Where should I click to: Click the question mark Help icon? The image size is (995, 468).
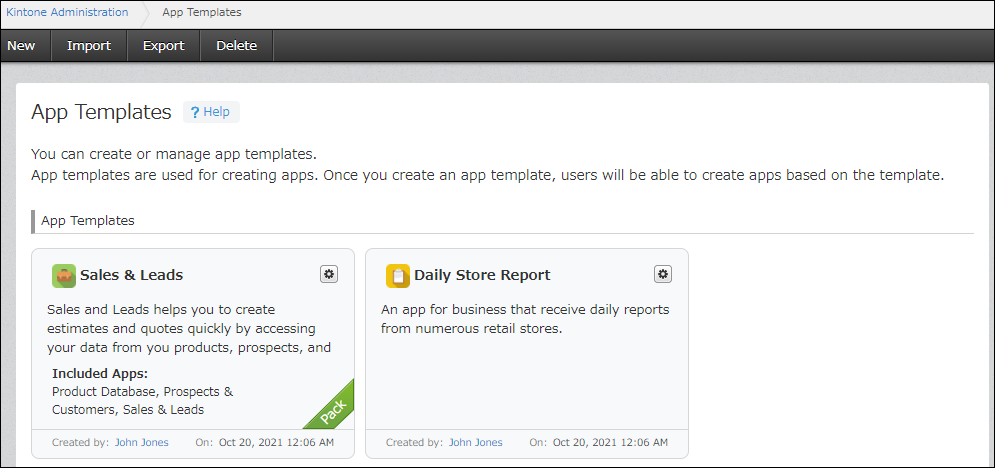click(x=195, y=113)
